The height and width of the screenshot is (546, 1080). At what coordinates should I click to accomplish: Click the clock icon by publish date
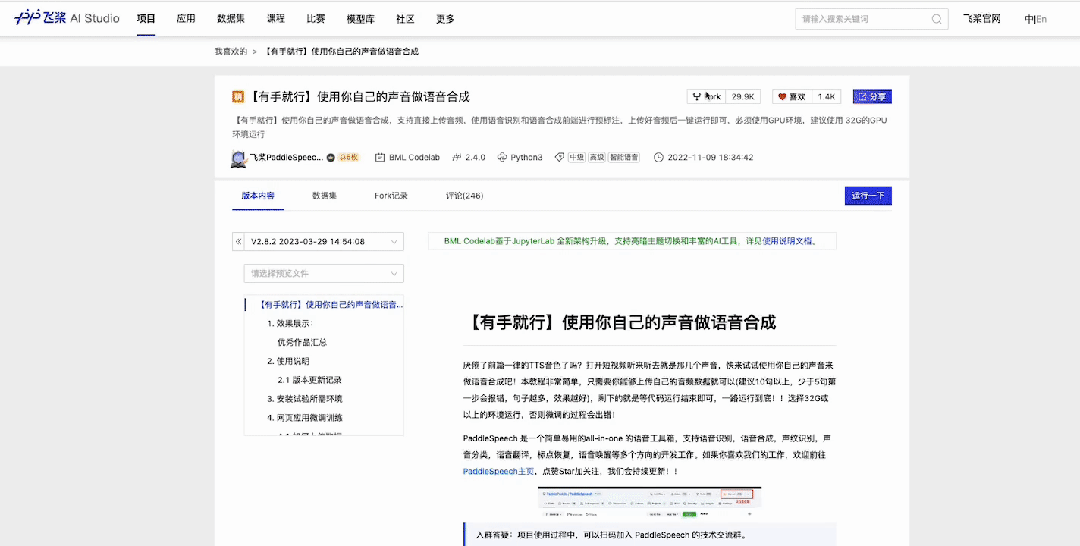[658, 158]
